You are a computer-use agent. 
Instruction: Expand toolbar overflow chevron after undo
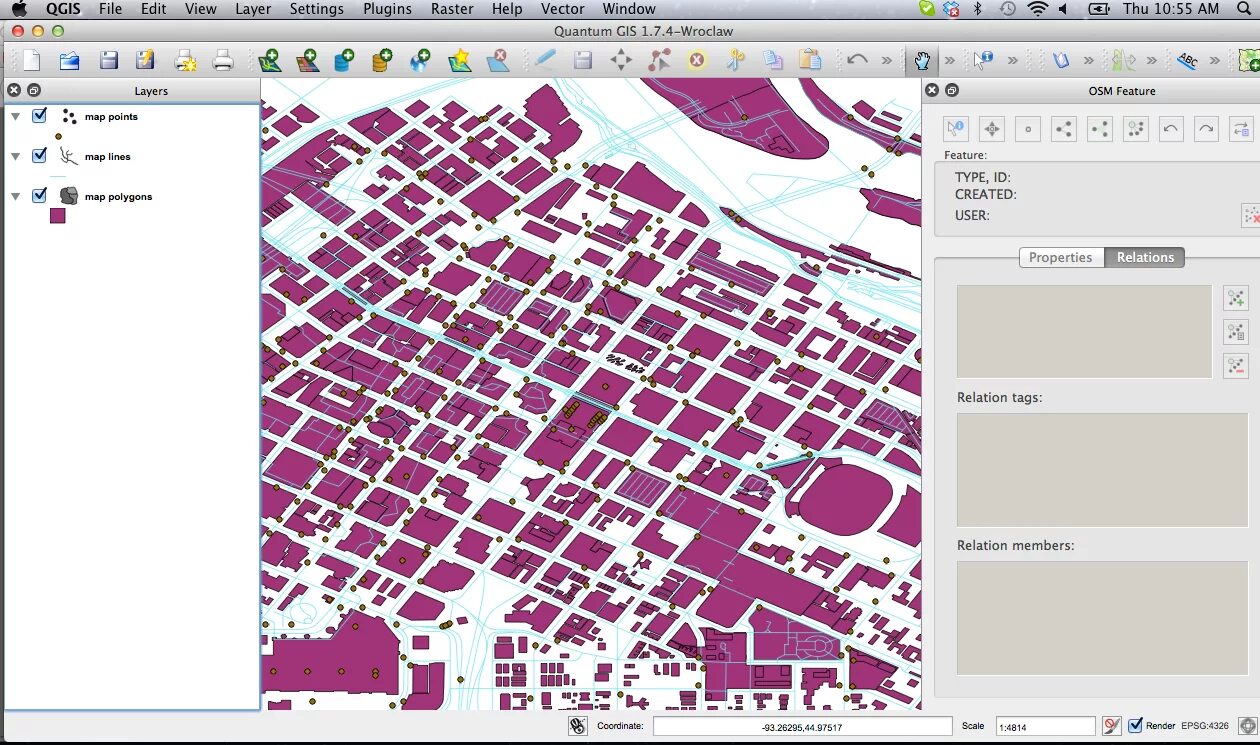886,60
